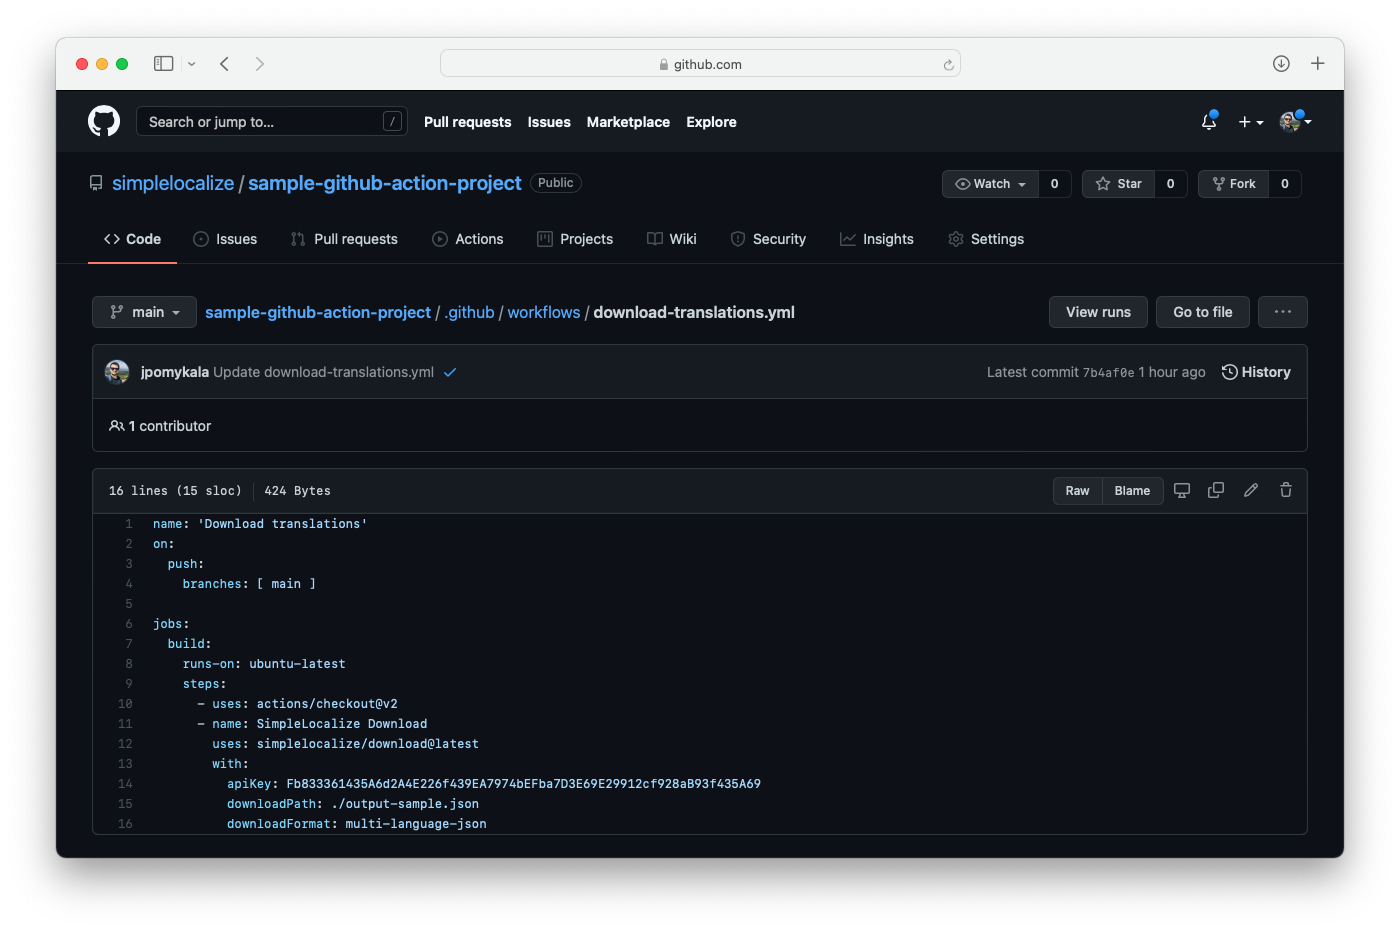Go back in Safari

click(225, 64)
